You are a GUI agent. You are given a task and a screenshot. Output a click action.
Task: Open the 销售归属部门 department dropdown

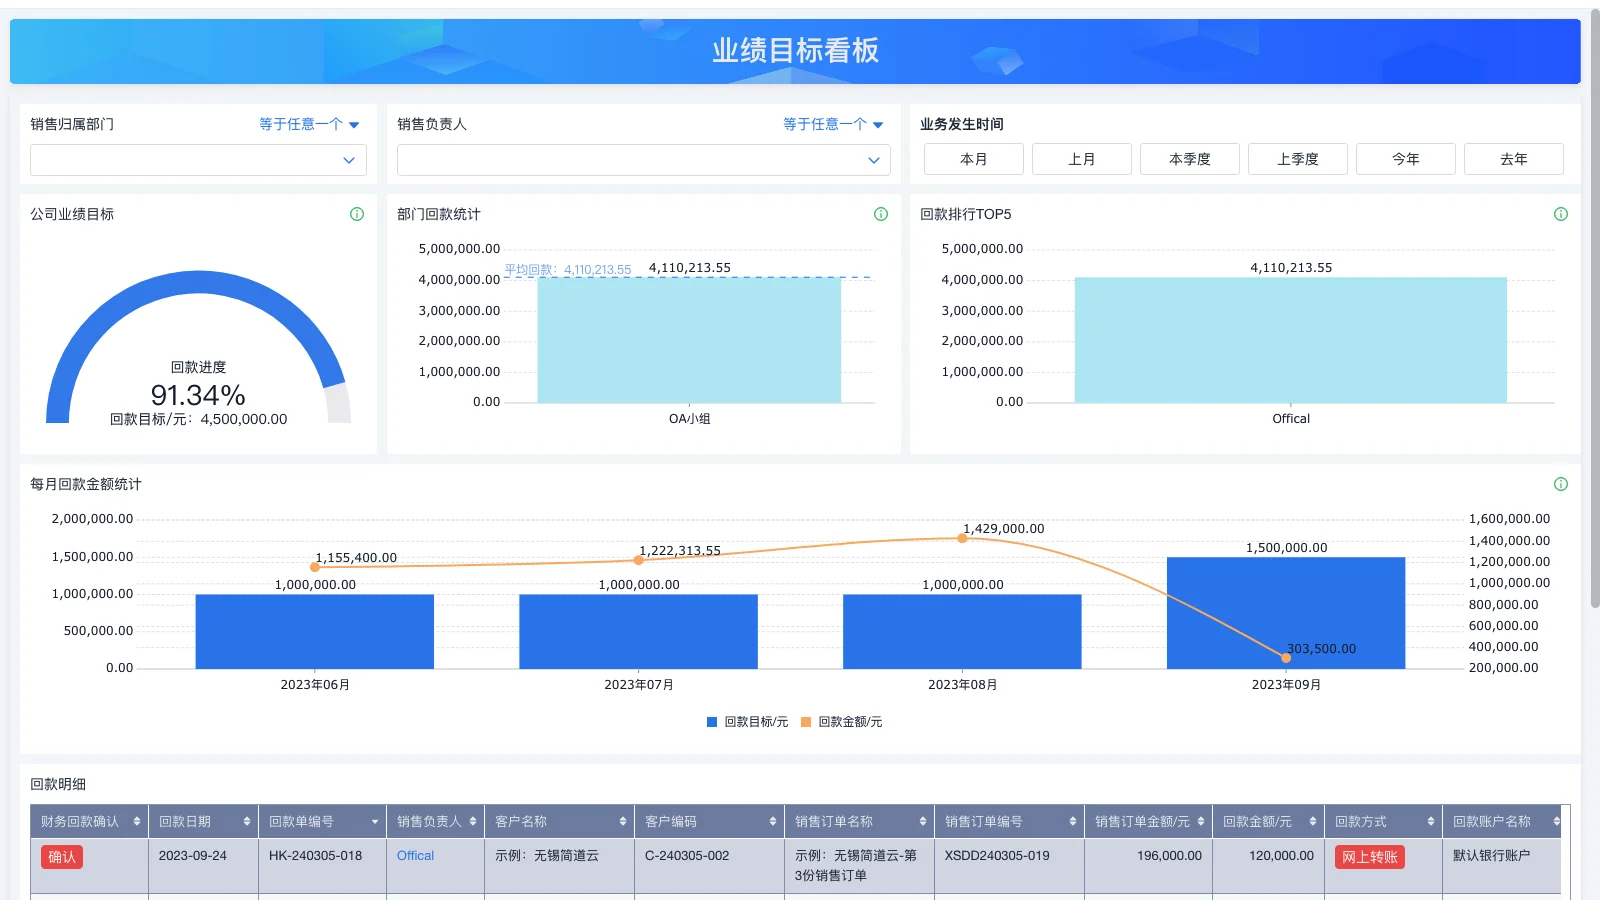(197, 159)
